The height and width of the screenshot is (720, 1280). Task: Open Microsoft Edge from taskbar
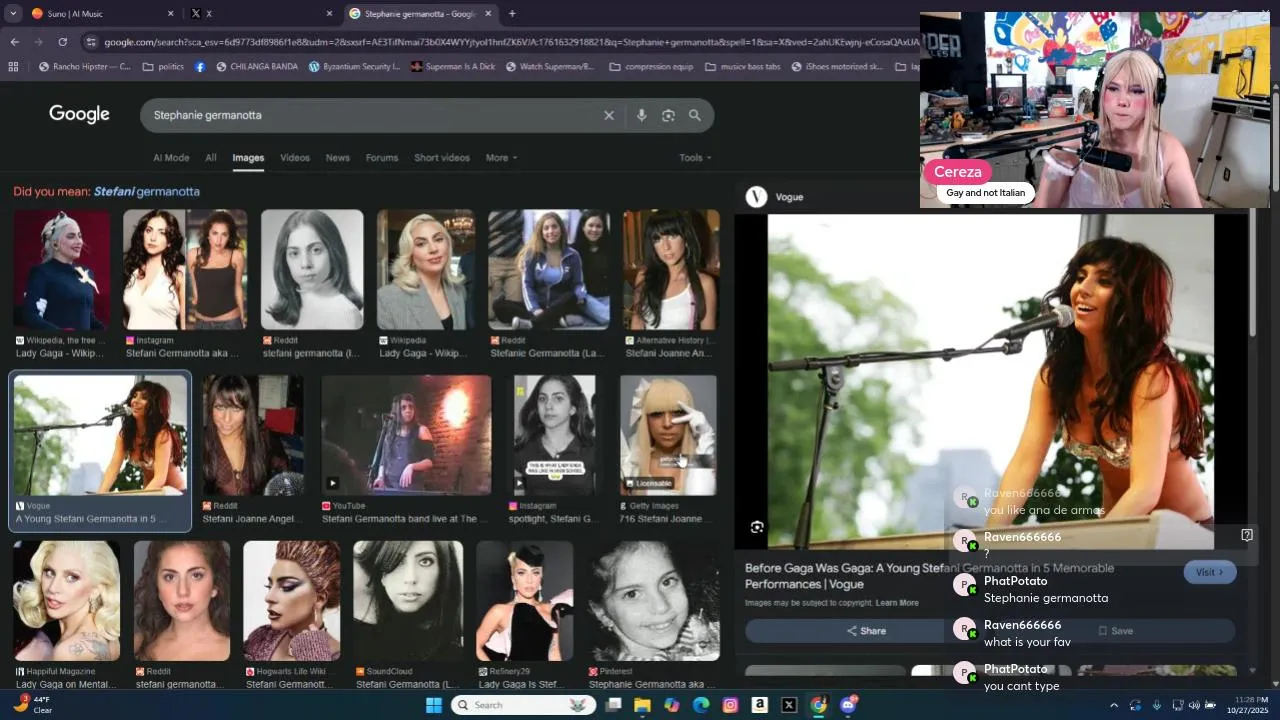[x=701, y=705]
